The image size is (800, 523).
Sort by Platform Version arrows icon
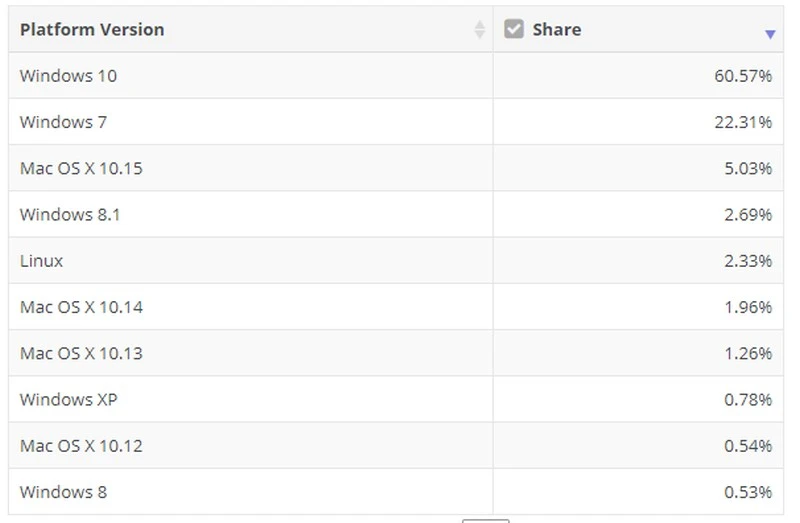(x=479, y=30)
